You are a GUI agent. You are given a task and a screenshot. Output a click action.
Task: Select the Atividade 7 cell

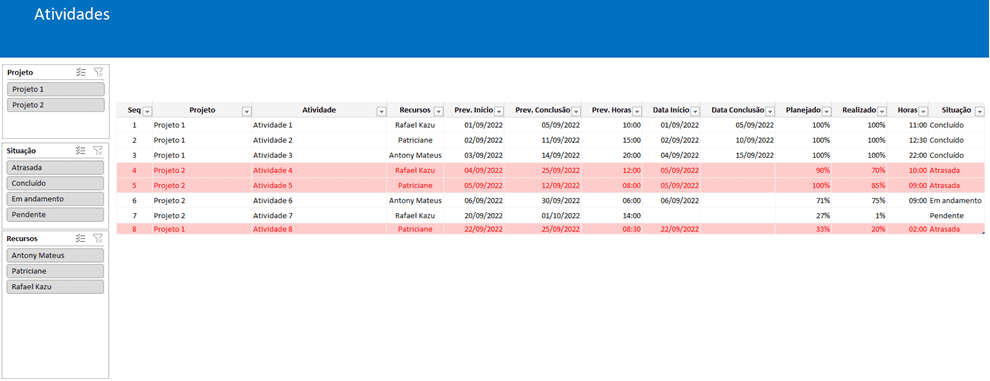(319, 215)
